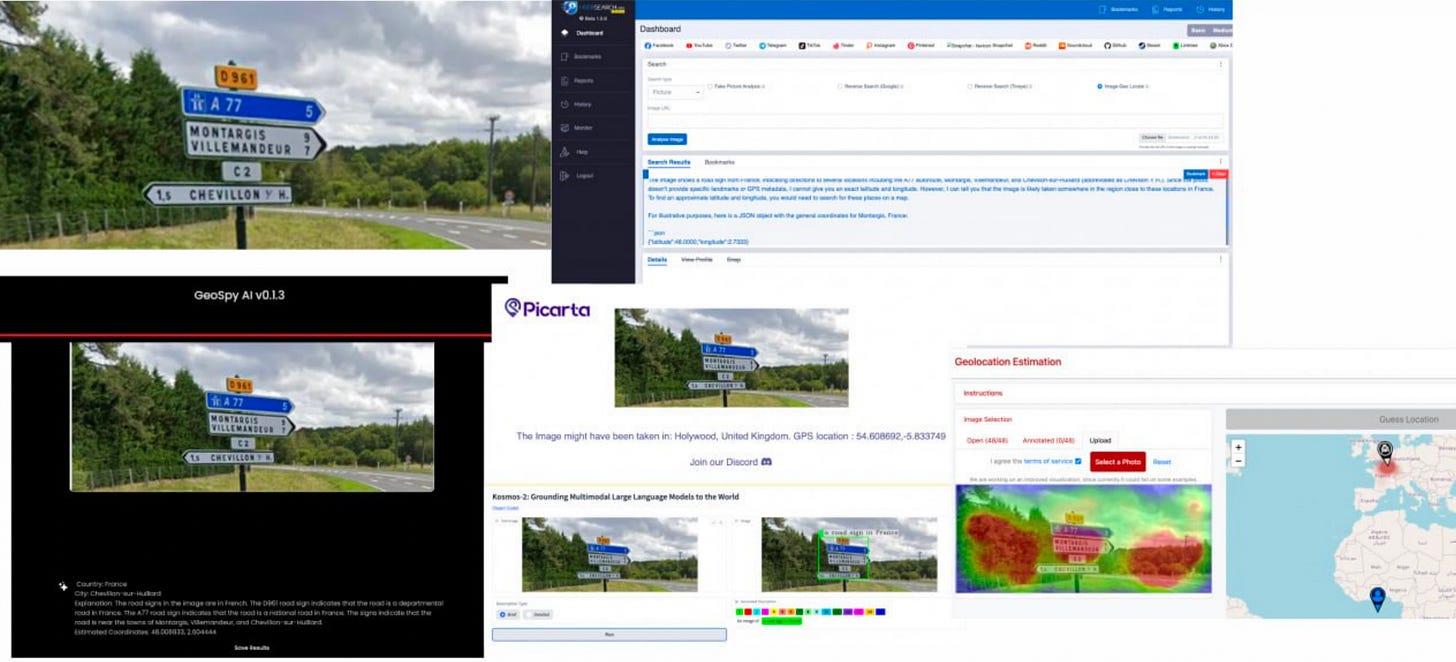Screen dimensions: 1456x662
Task: Select Reverse Search (Tineye) radio option
Action: 970,86
